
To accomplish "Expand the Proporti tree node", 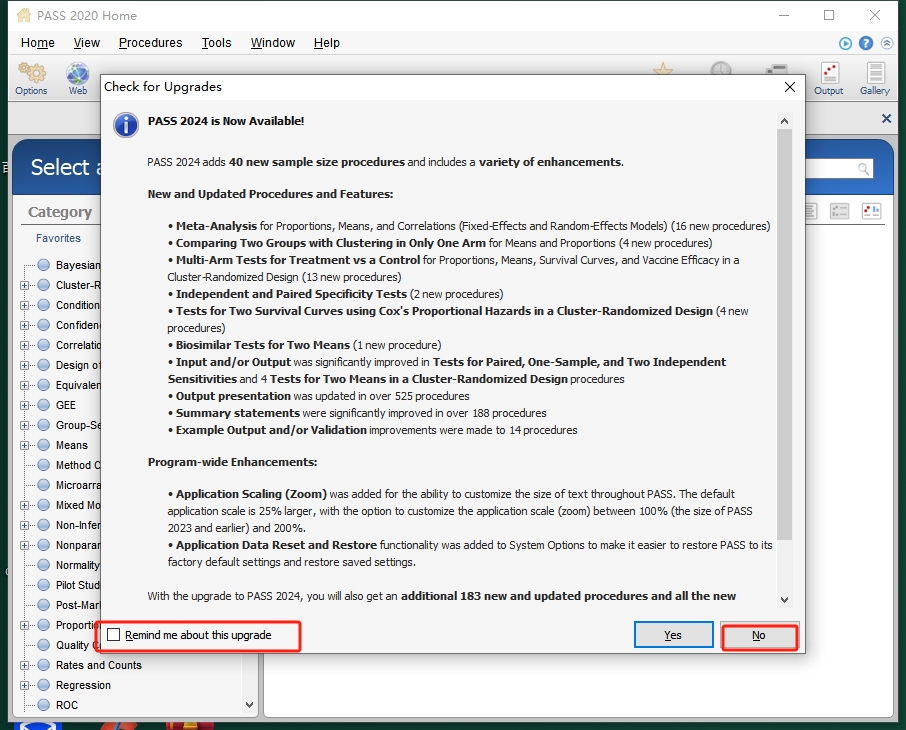I will click(x=24, y=625).
